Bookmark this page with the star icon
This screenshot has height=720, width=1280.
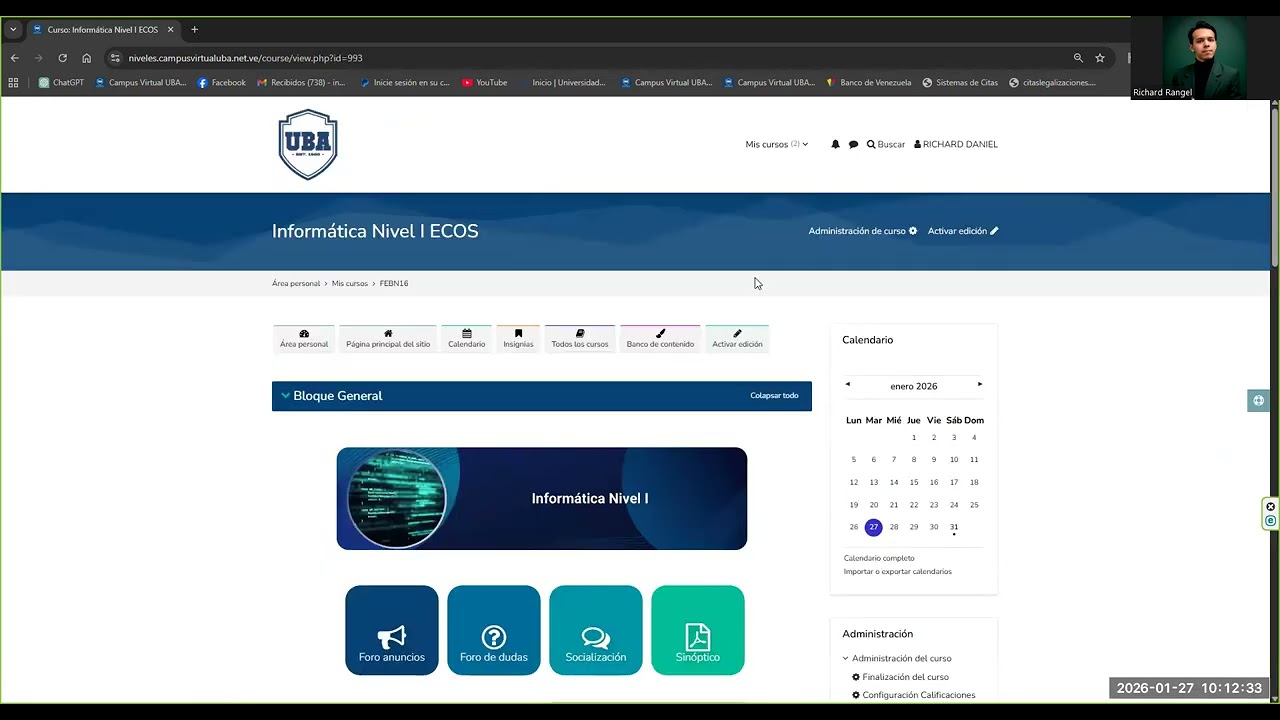[x=1100, y=58]
